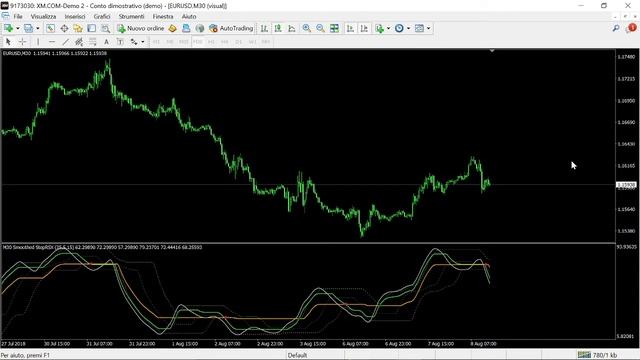Image resolution: width=640 pixels, height=360 pixels.
Task: Click the Profiles icon
Action: 28,28
